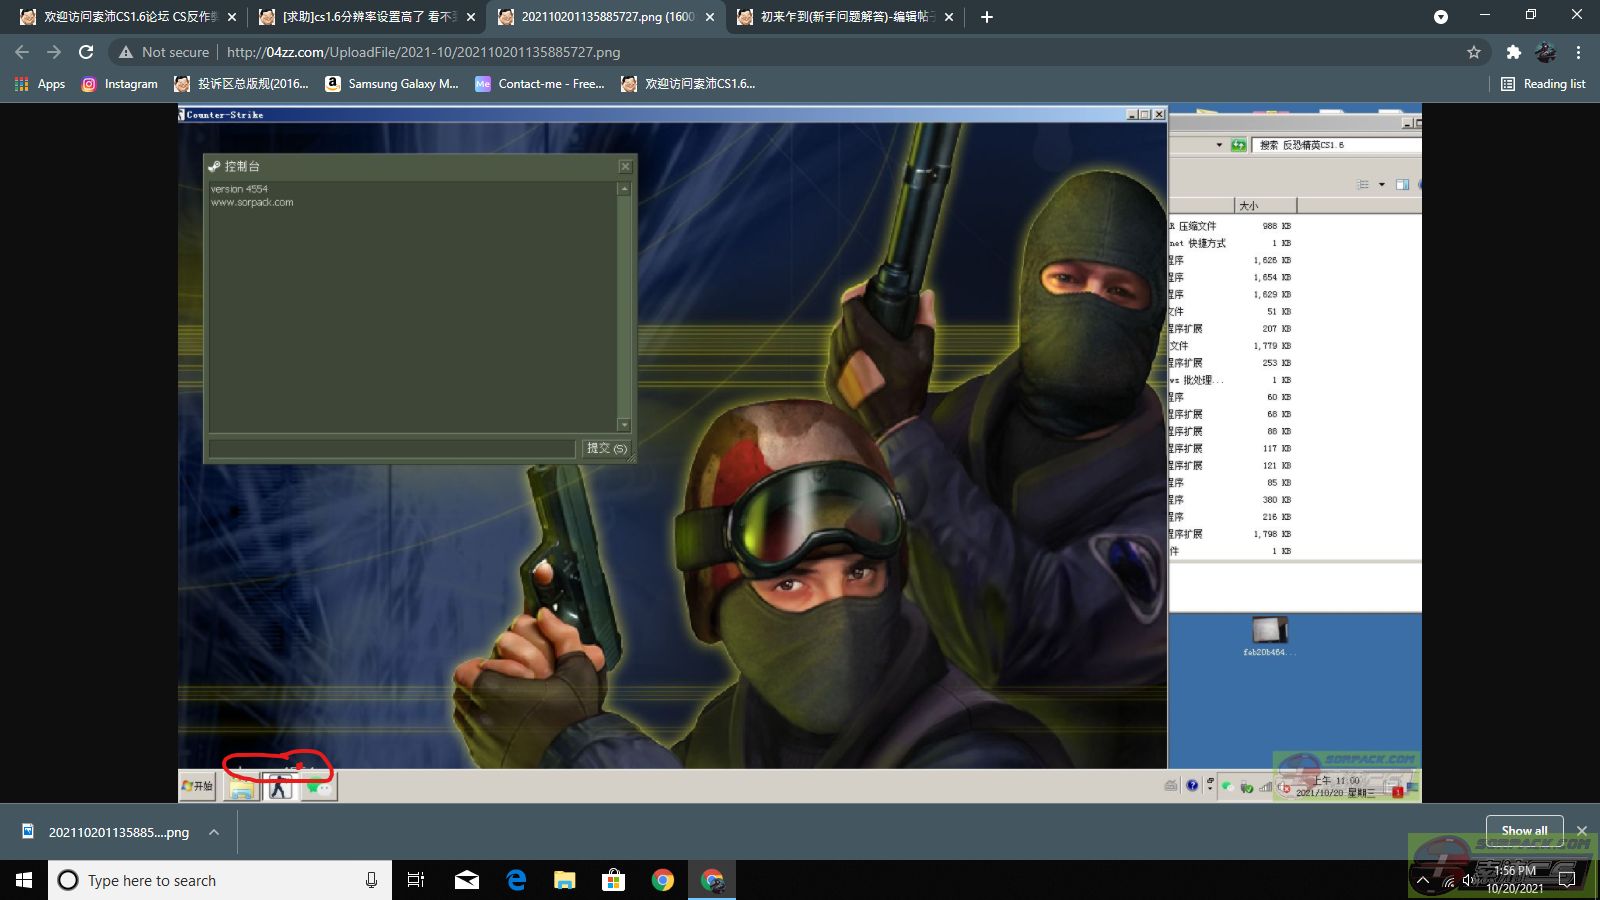Click the Apps grid shortcut
The image size is (1600, 900).
tap(40, 84)
